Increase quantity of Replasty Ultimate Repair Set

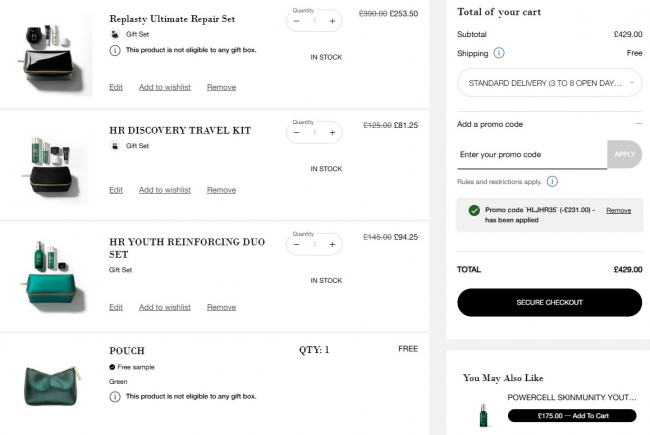332,21
